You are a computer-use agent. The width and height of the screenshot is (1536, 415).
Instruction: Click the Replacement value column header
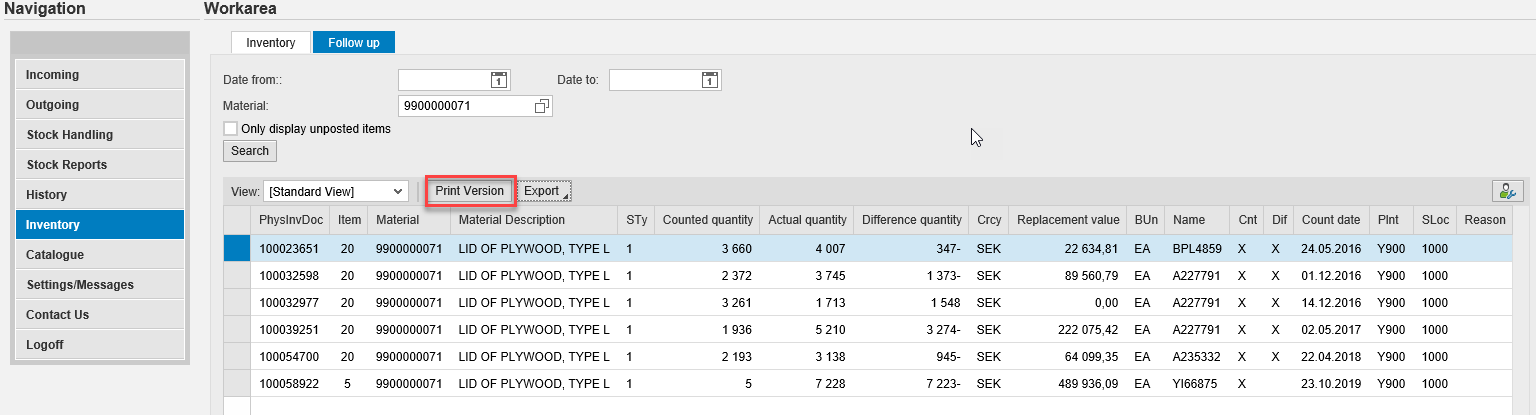tap(1066, 220)
